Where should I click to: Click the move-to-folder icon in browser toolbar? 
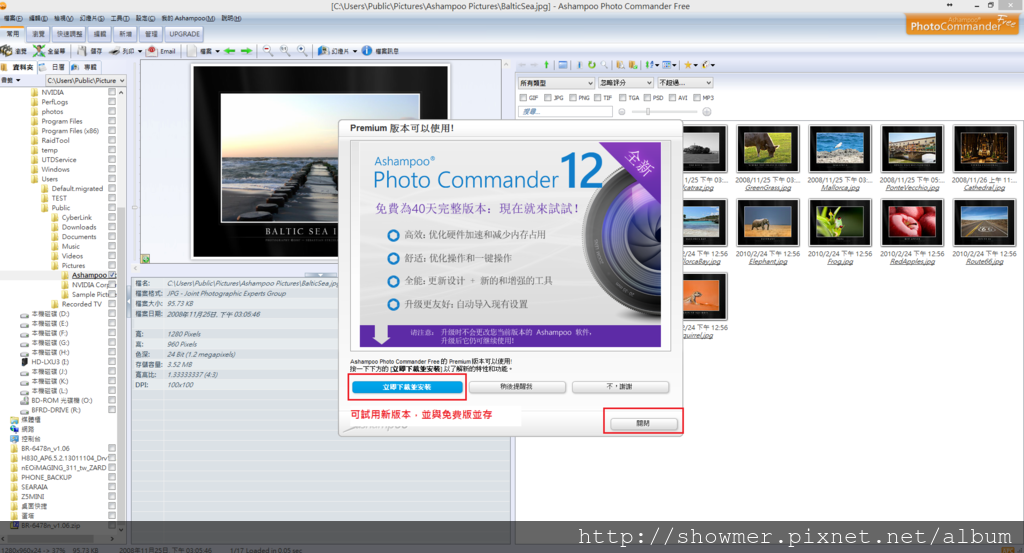[633, 65]
